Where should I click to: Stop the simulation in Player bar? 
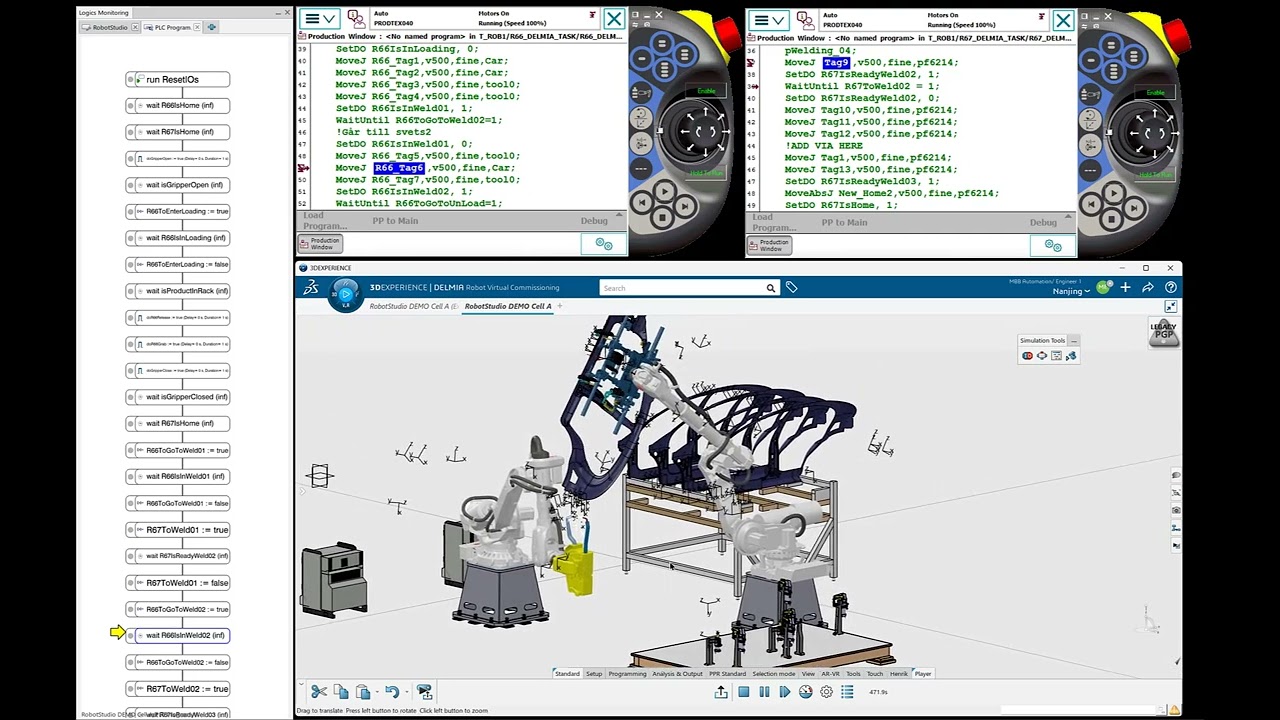[743, 692]
